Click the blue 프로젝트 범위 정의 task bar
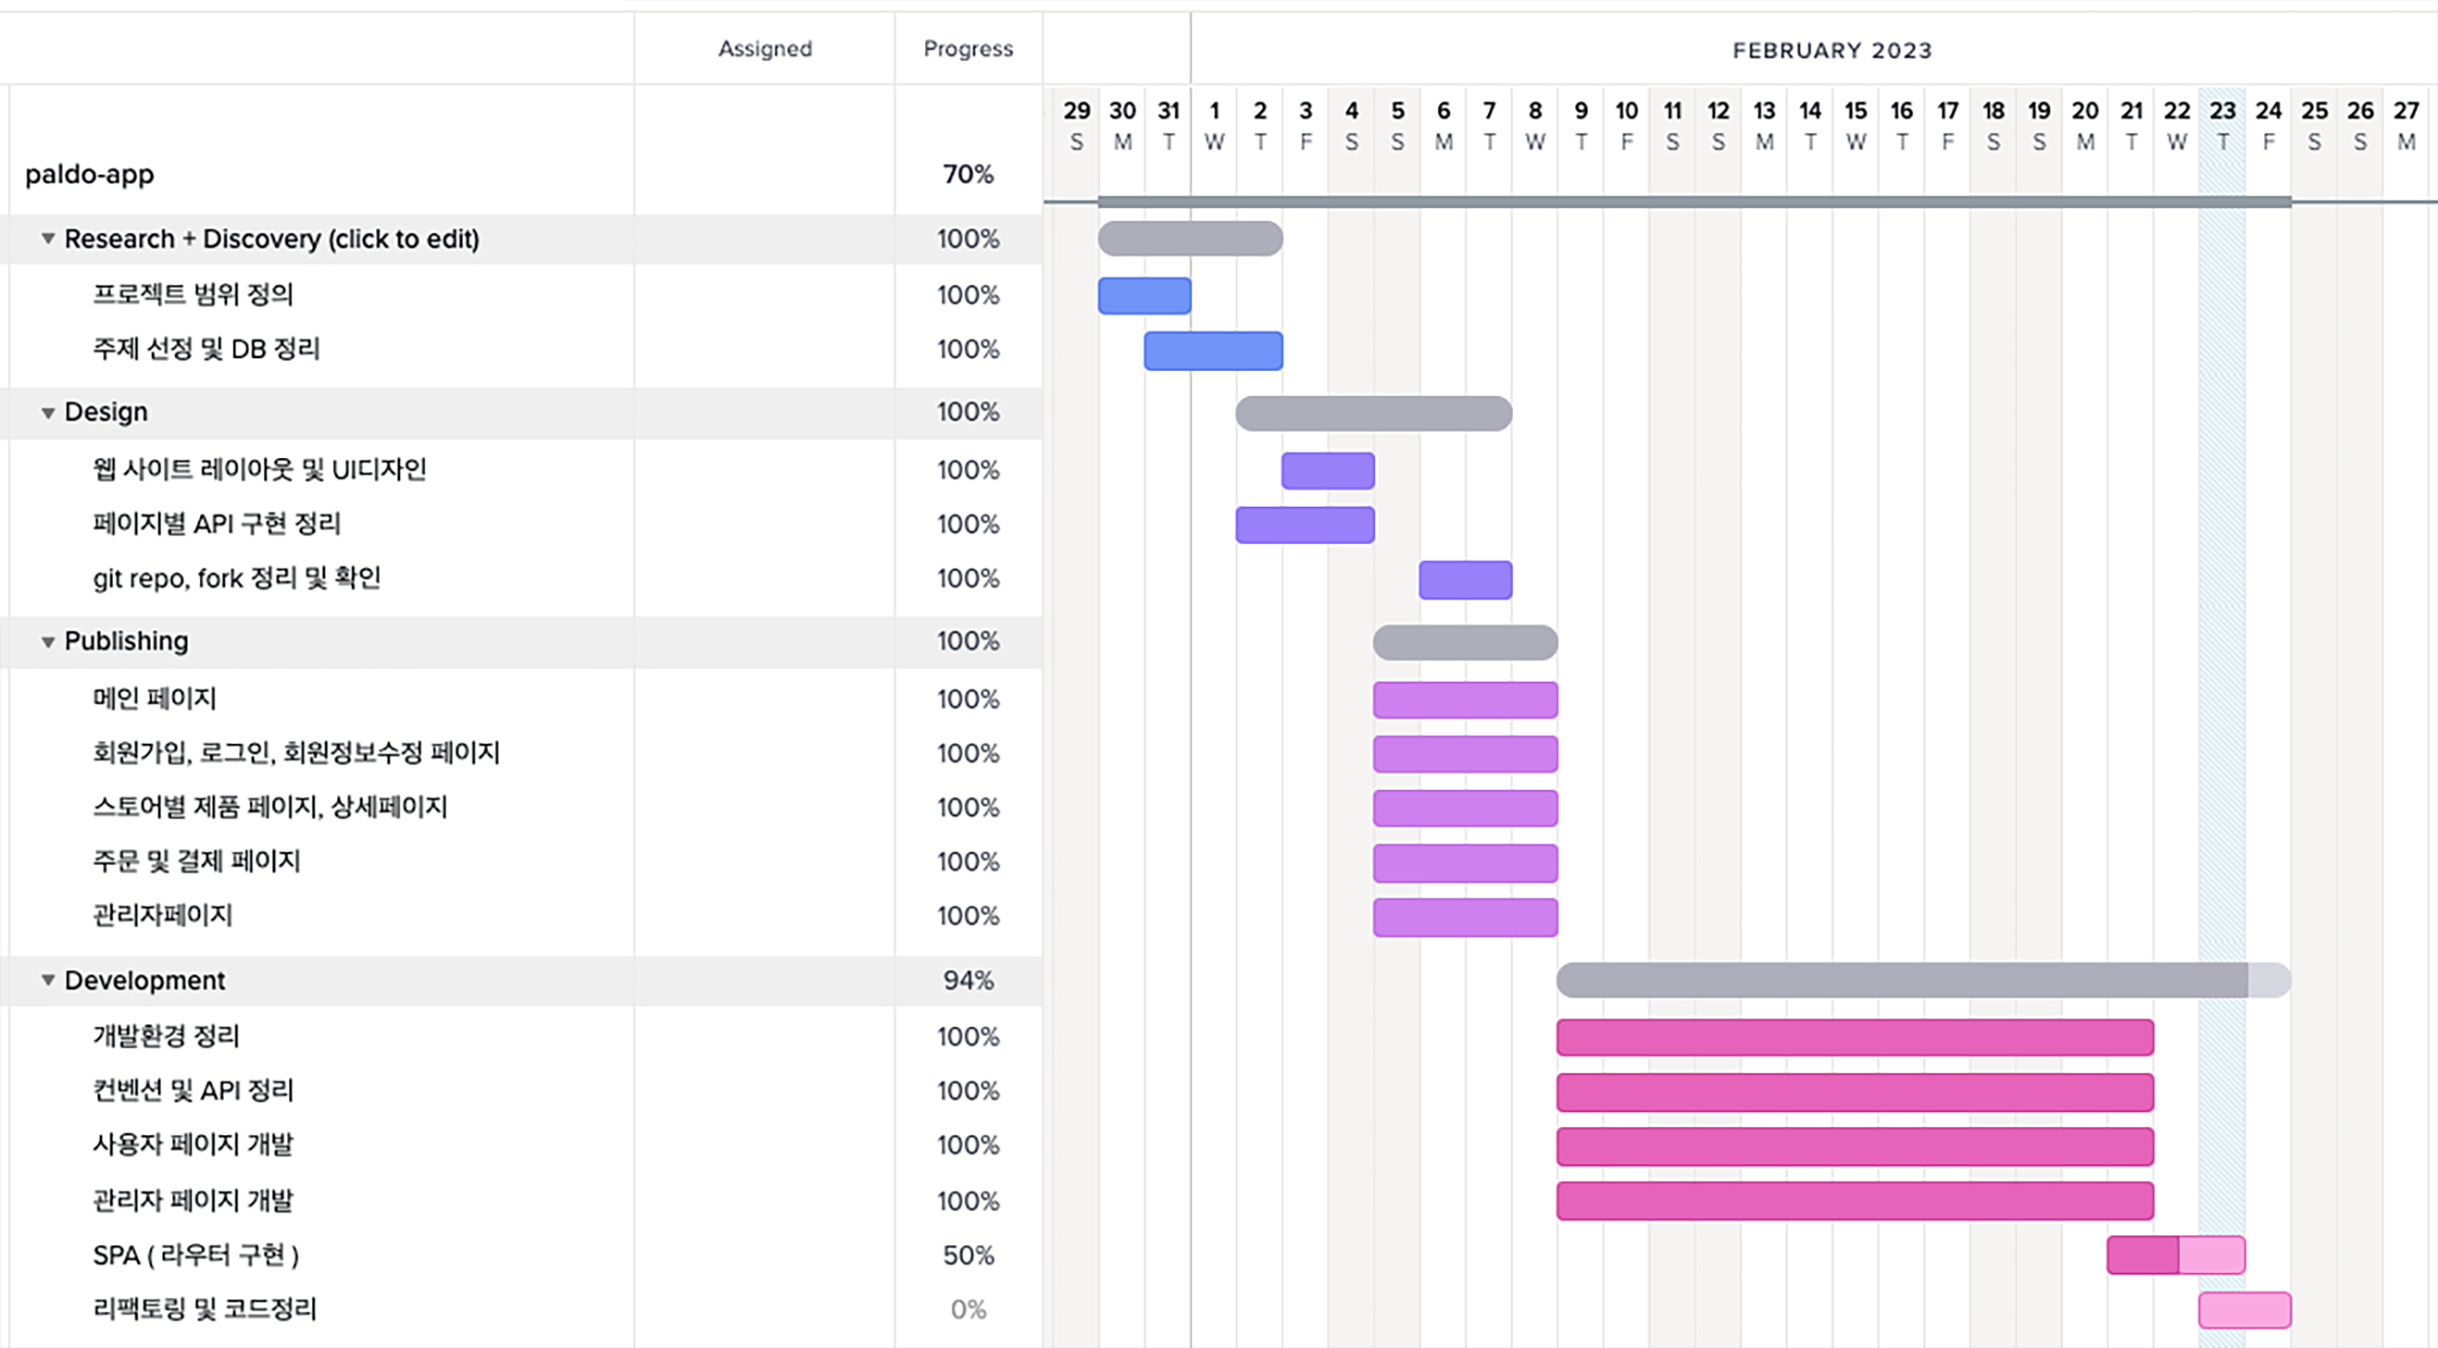The width and height of the screenshot is (2438, 1348). click(1144, 296)
